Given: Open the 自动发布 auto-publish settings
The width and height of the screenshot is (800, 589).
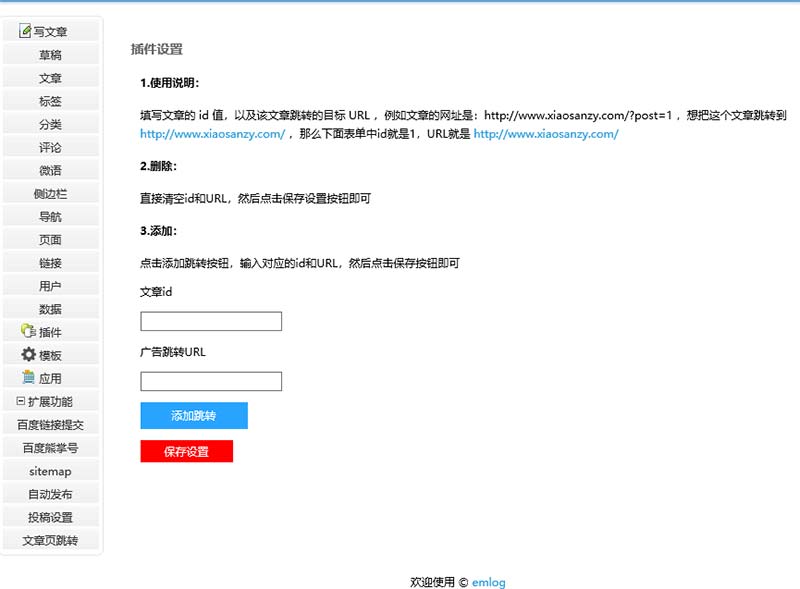Looking at the screenshot, I should click(x=50, y=493).
